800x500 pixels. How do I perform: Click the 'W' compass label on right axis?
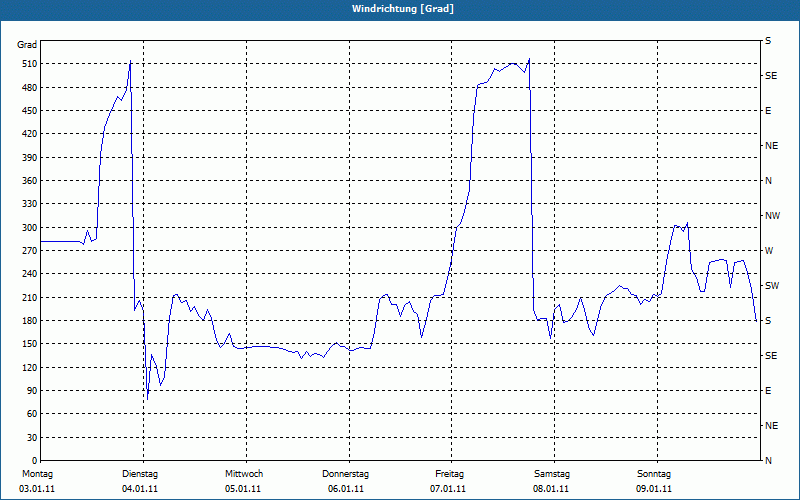(x=769, y=251)
